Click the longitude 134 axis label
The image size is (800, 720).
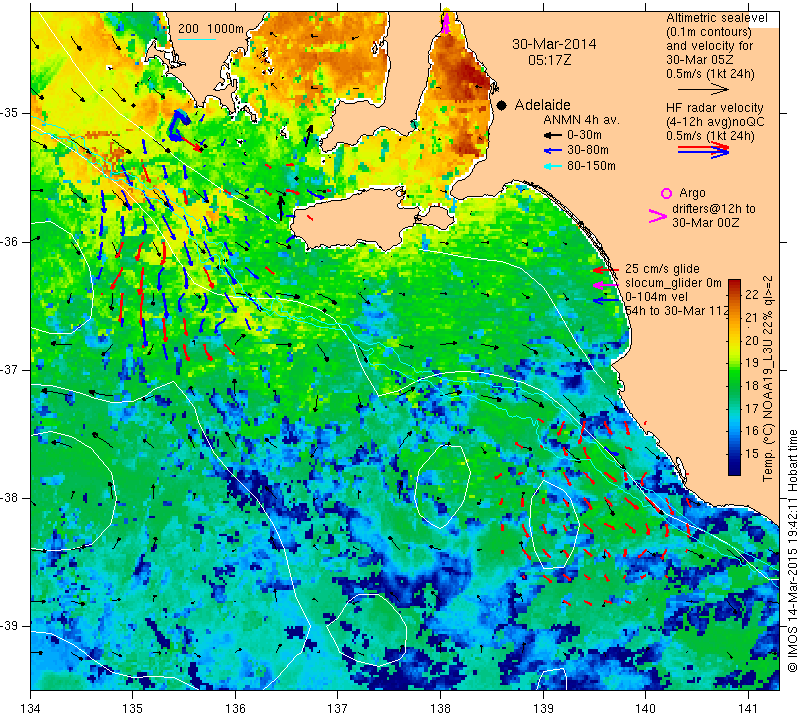pos(31,708)
